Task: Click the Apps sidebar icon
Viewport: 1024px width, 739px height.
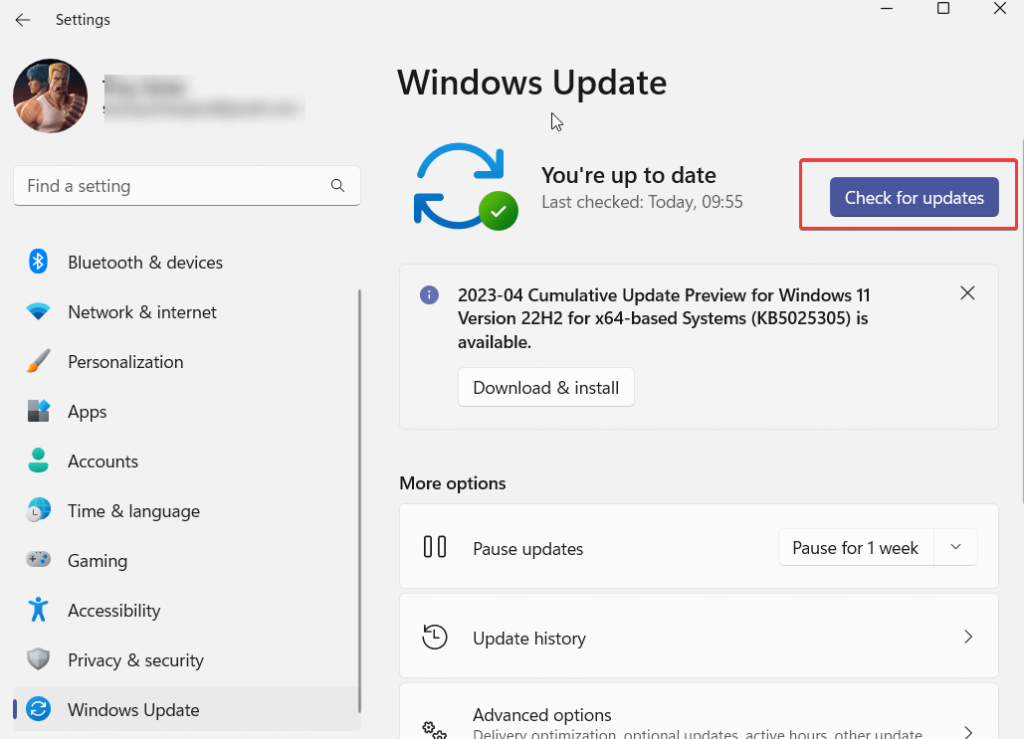Action: click(37, 411)
